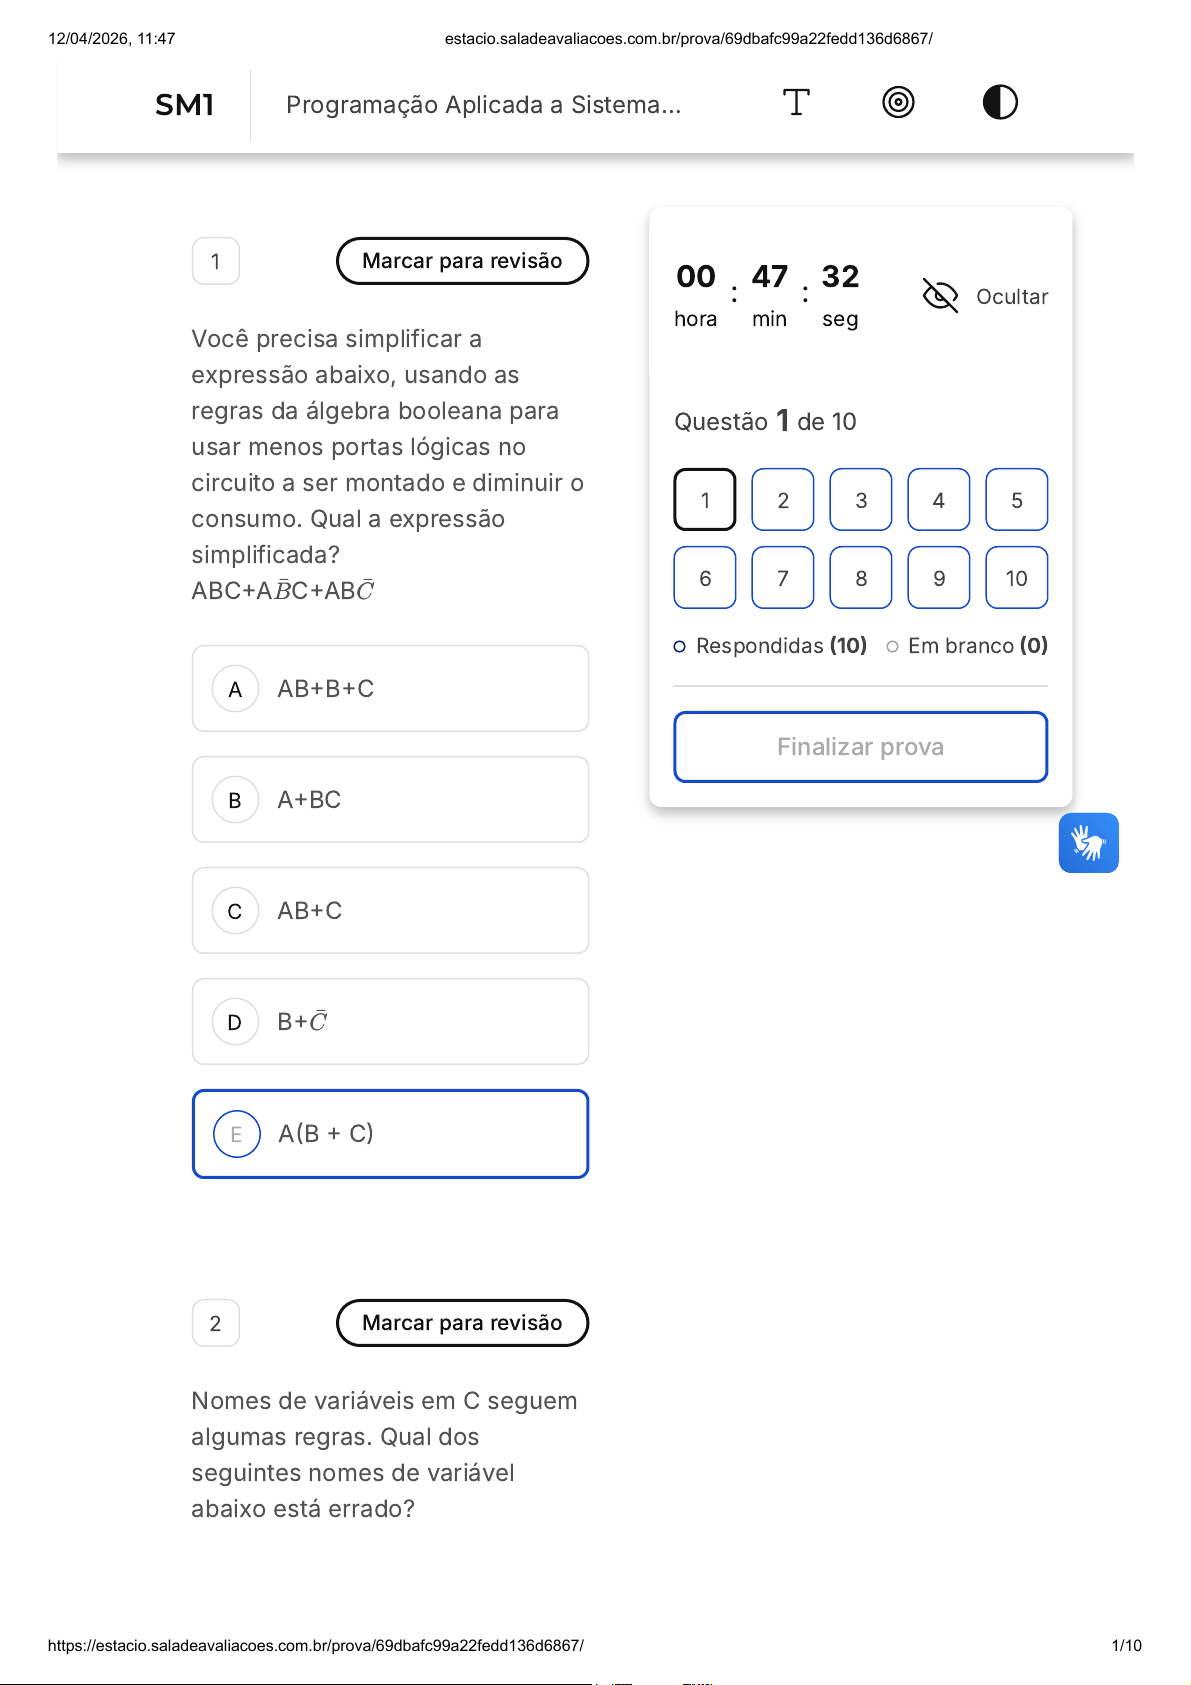The image size is (1191, 1685).
Task: Hide the timer with the crossed-eye icon
Action: tap(940, 296)
